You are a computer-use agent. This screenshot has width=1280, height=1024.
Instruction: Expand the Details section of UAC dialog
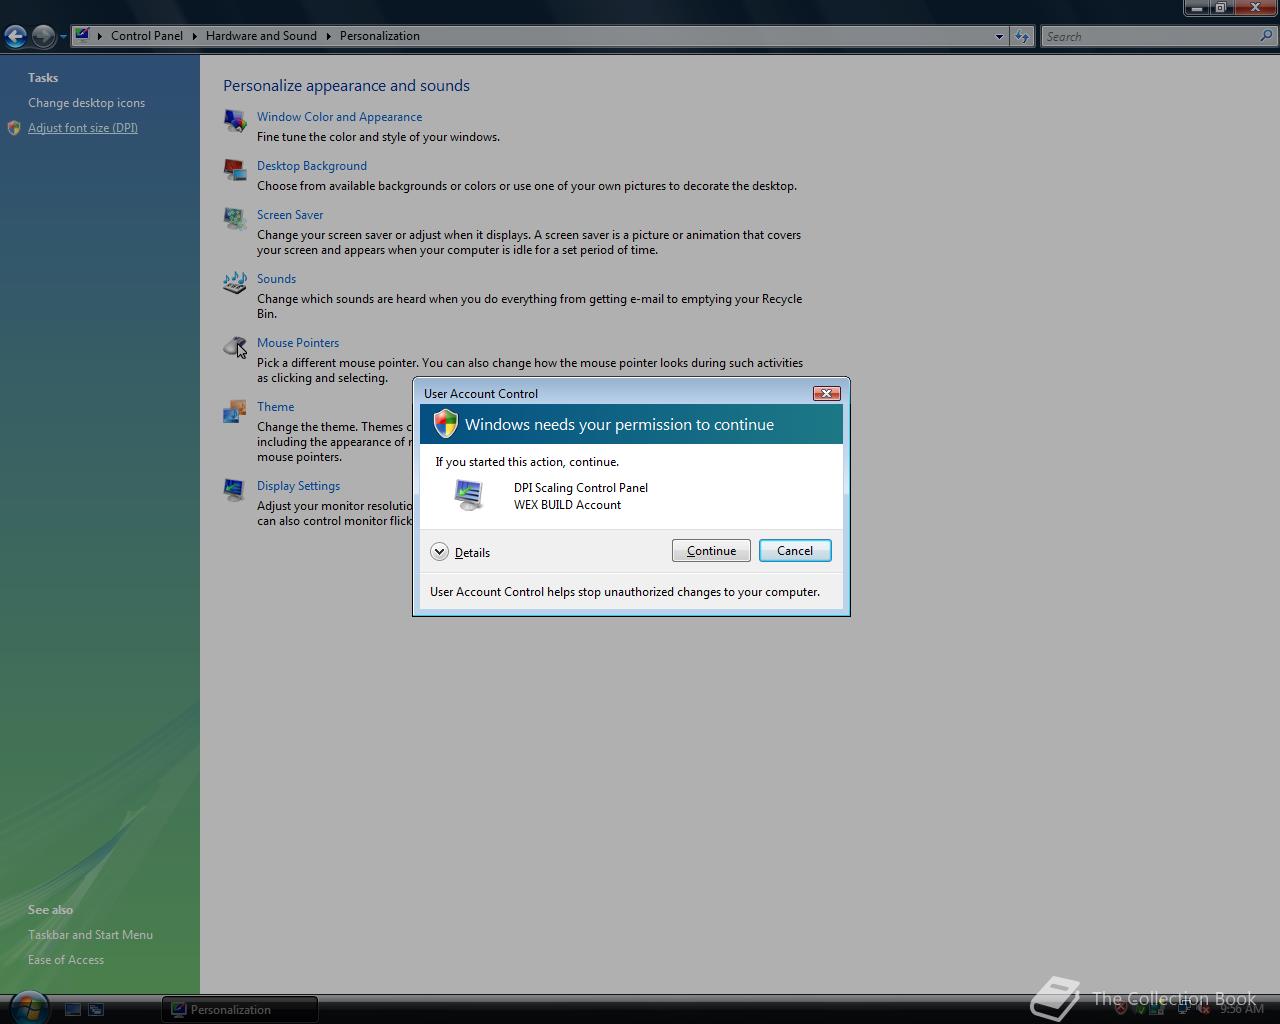tap(439, 552)
